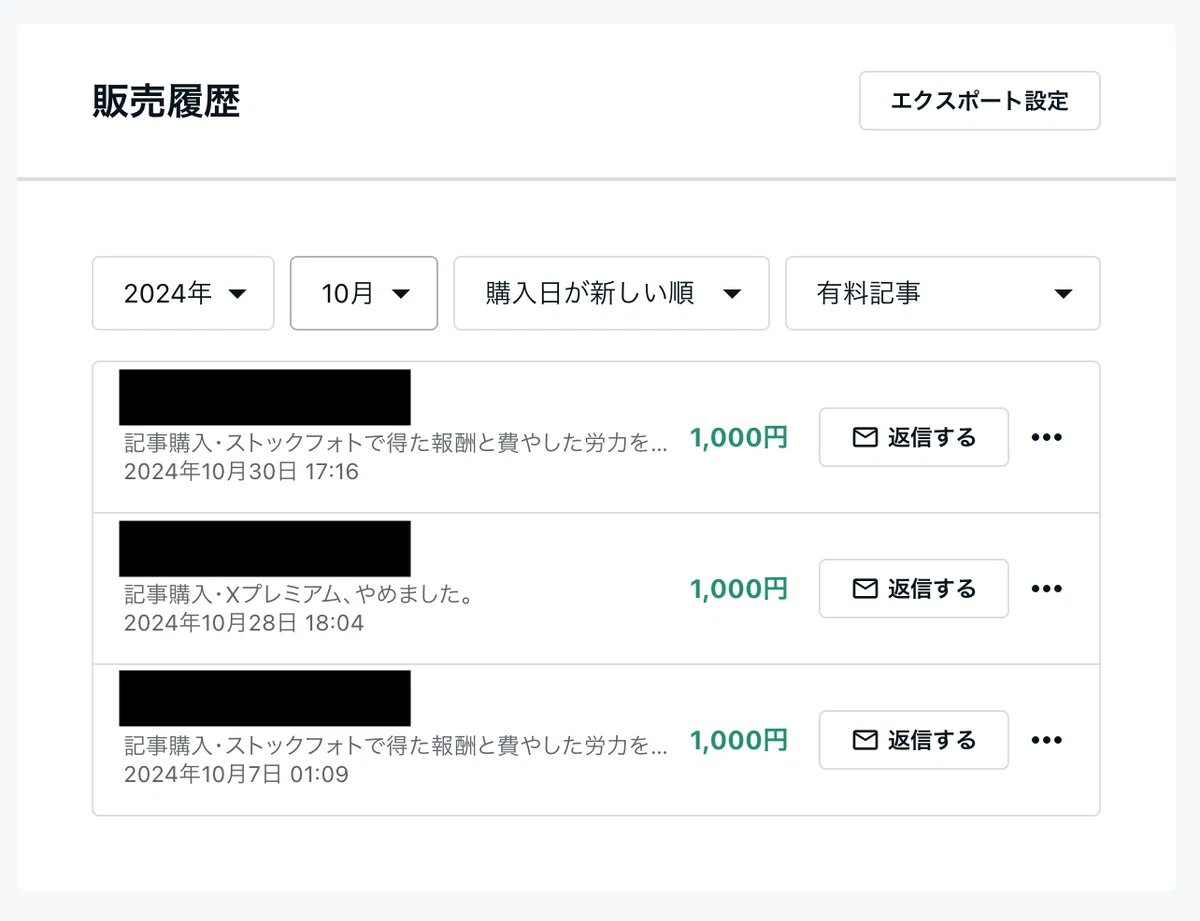Expand the 購入日が新しい順 sort dropdown

coord(611,293)
